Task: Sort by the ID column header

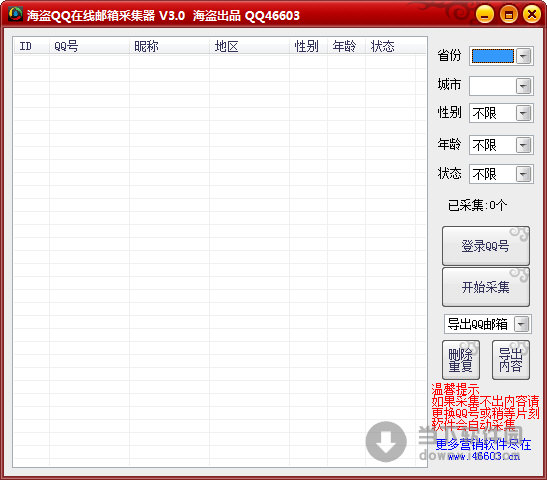Action: point(31,46)
